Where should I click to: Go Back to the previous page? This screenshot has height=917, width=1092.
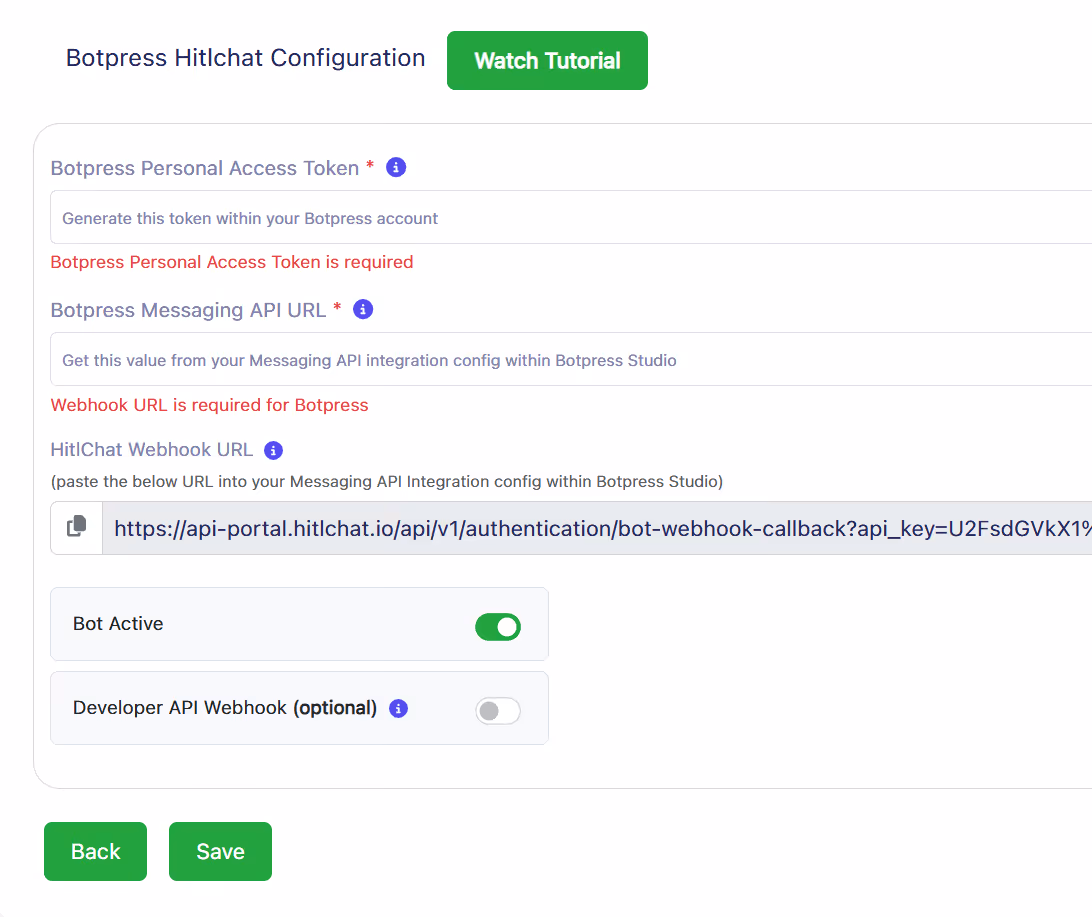pos(95,852)
